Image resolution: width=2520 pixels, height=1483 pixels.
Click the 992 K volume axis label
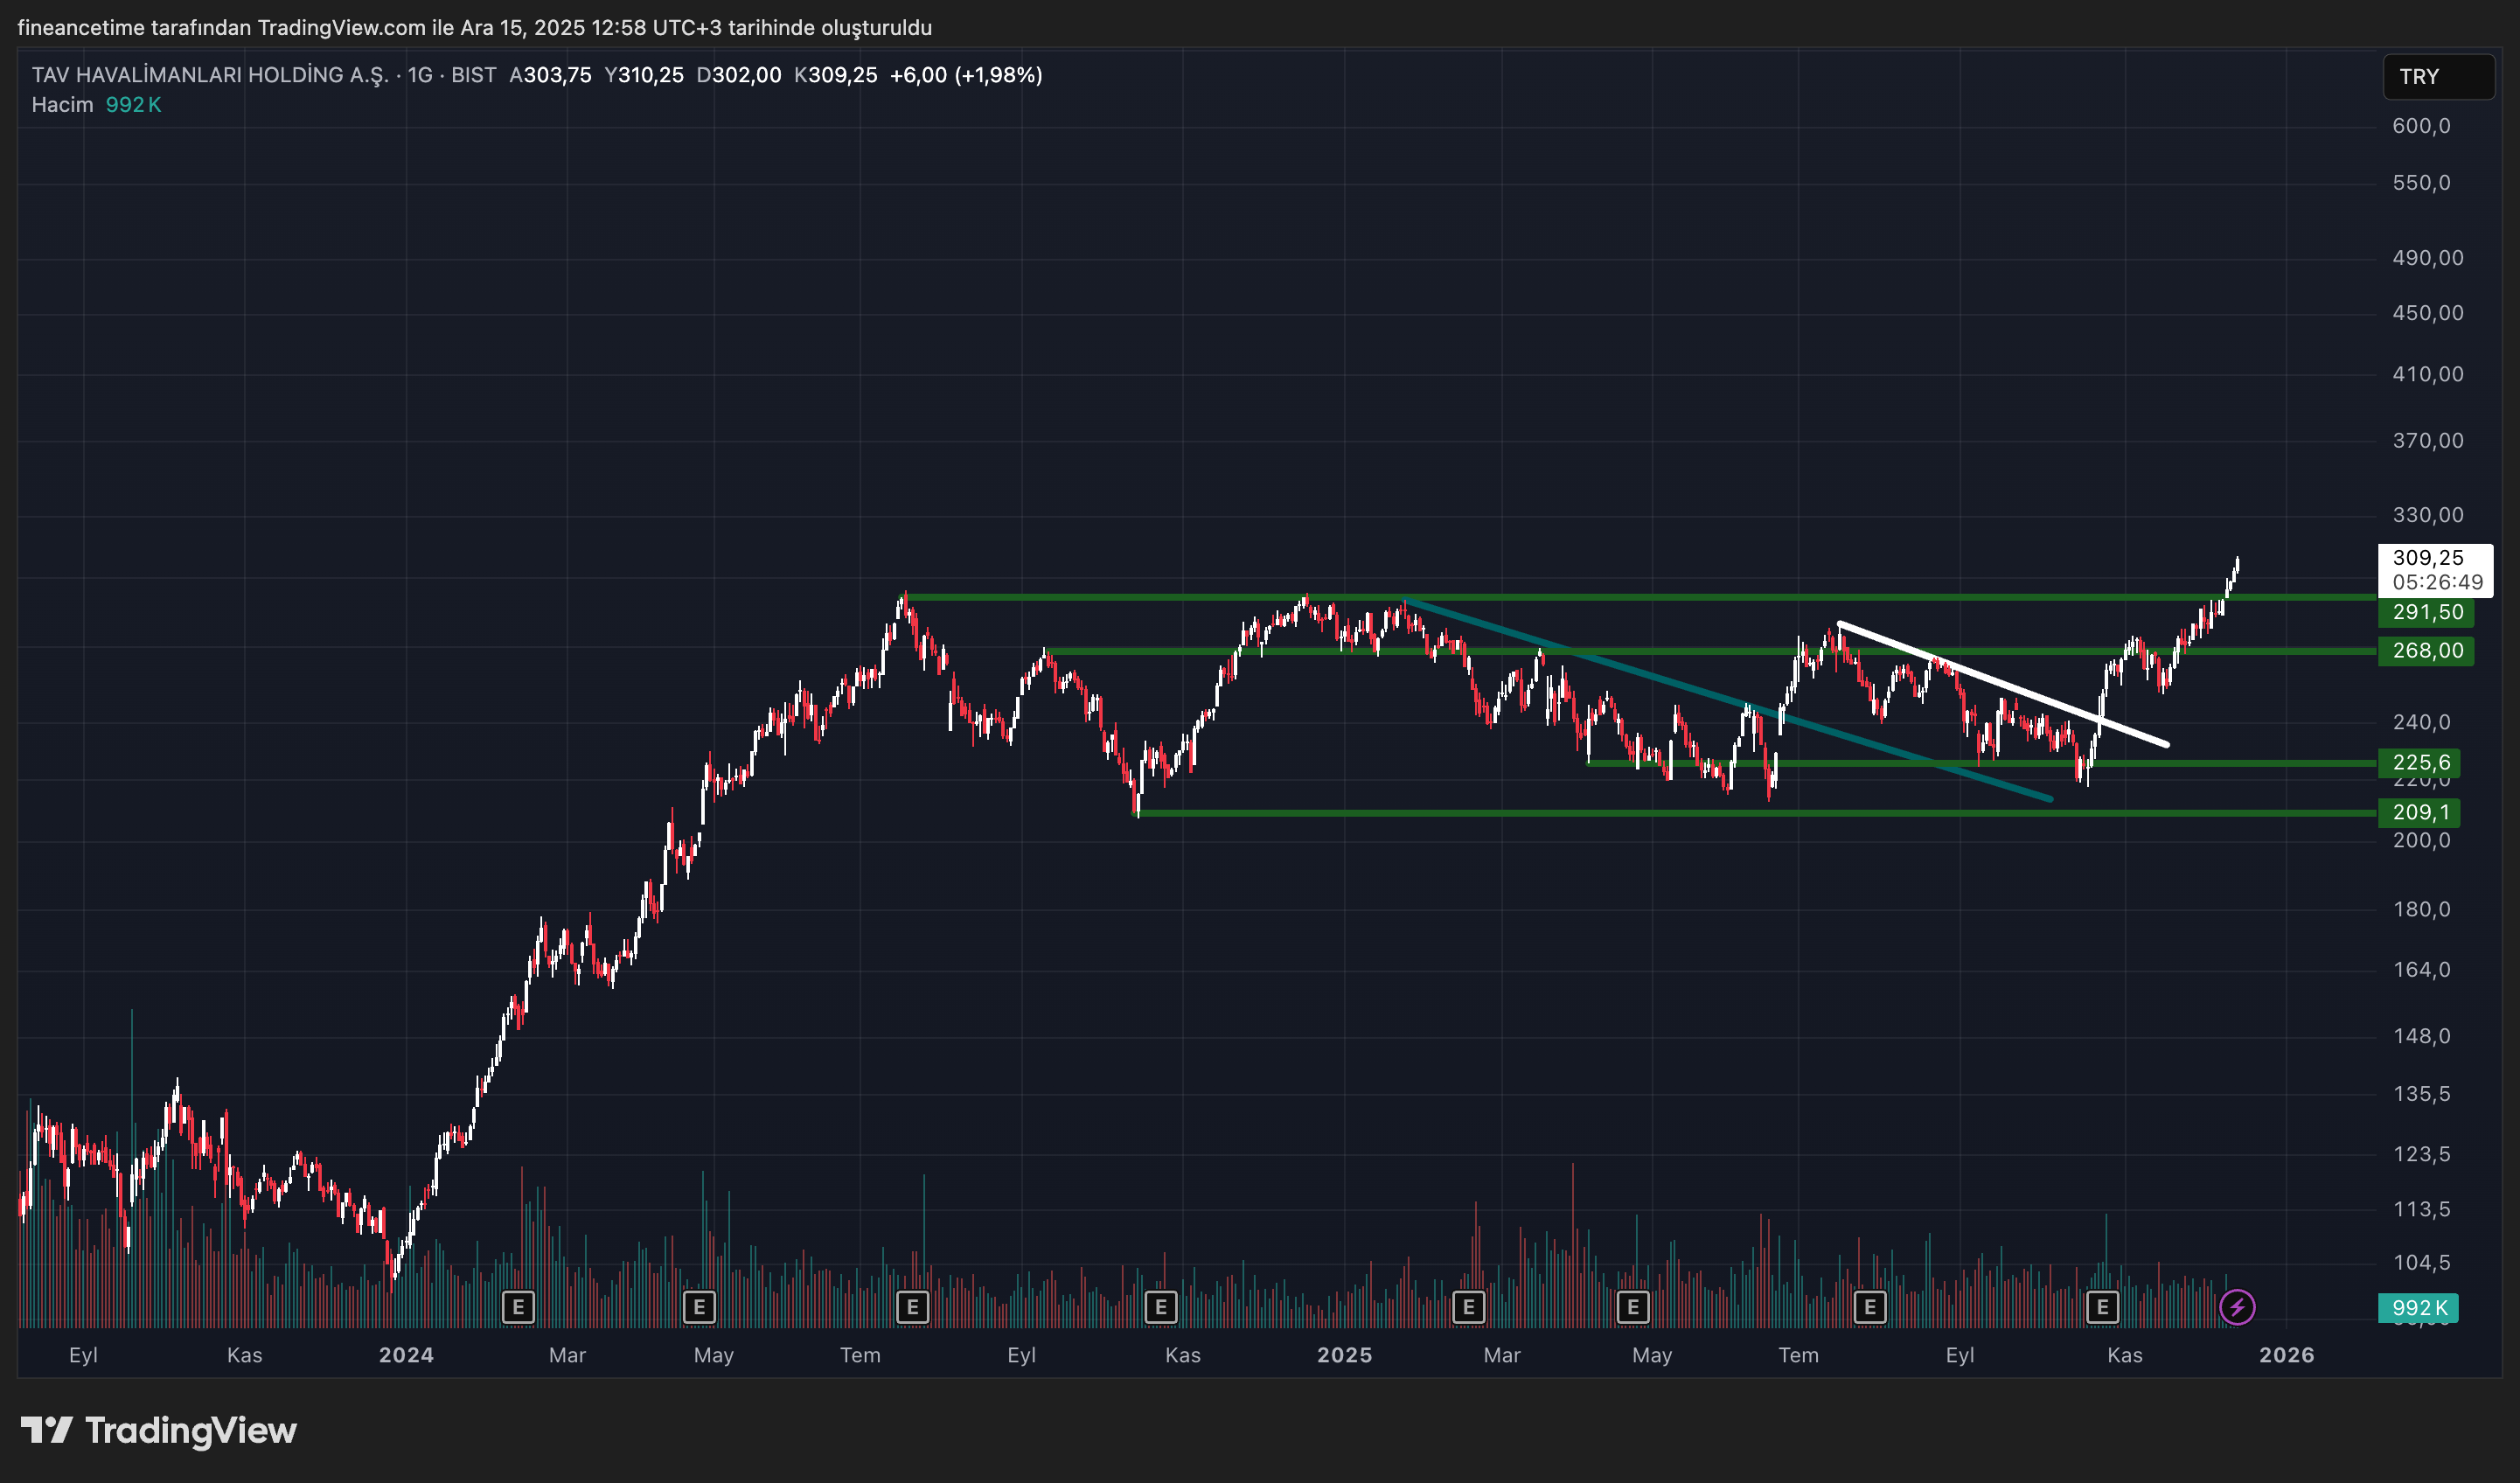[x=2418, y=1307]
